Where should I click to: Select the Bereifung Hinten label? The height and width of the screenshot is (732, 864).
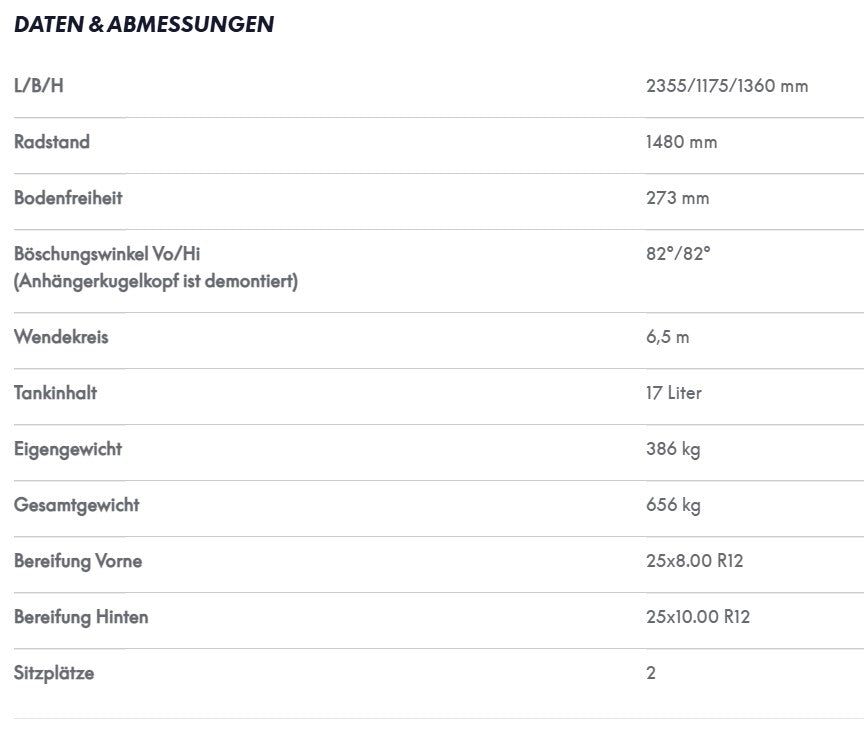tap(81, 617)
